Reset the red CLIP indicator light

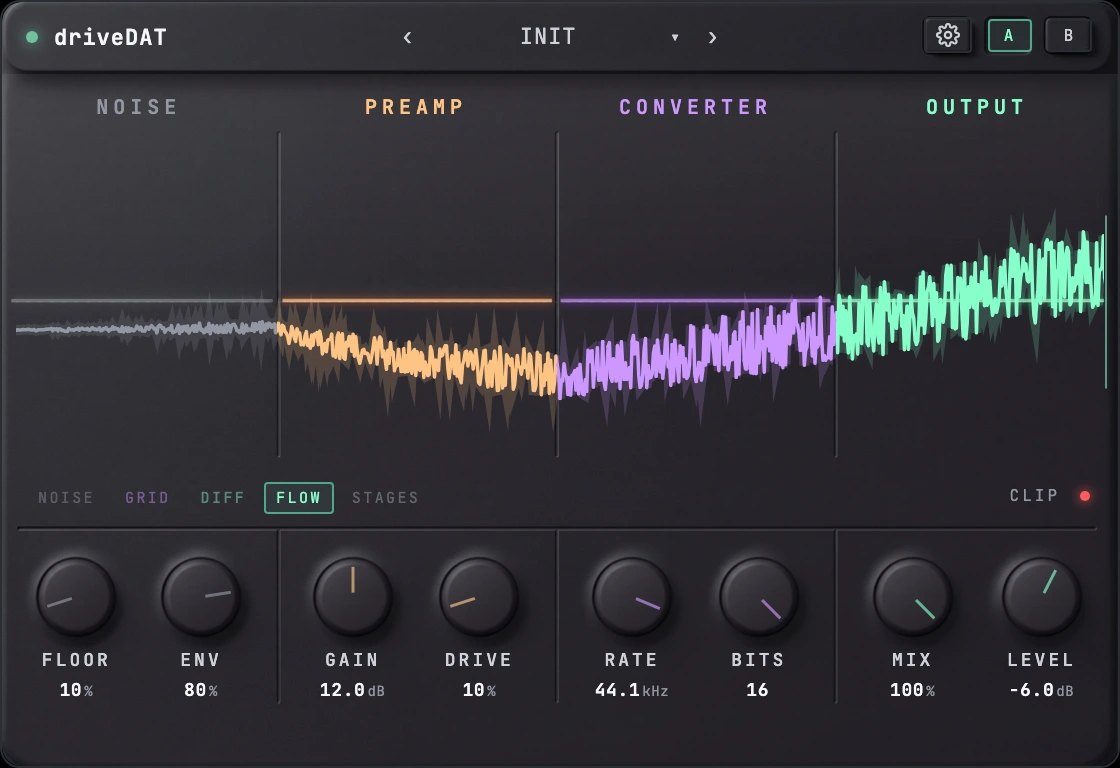pyautogui.click(x=1085, y=496)
